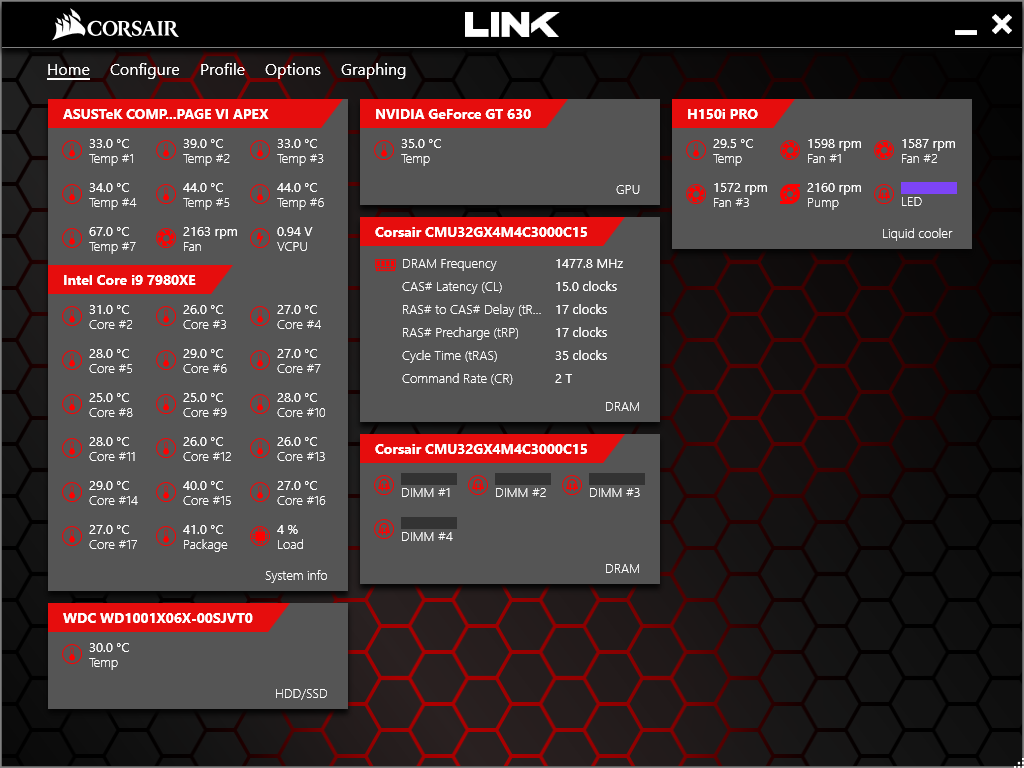Click the Core #5 label
The width and height of the screenshot is (1024, 768).
pyautogui.click(x=111, y=369)
